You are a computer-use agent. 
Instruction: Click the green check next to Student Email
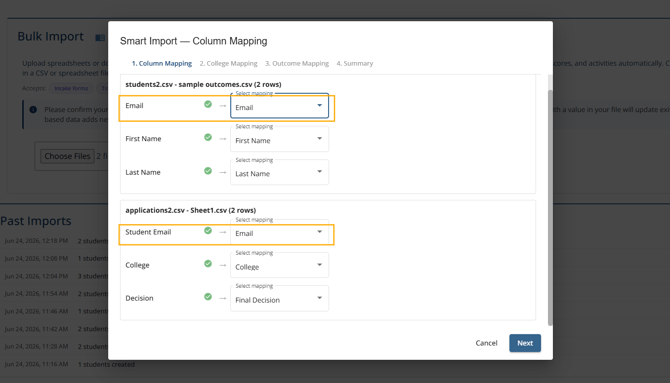click(x=208, y=231)
